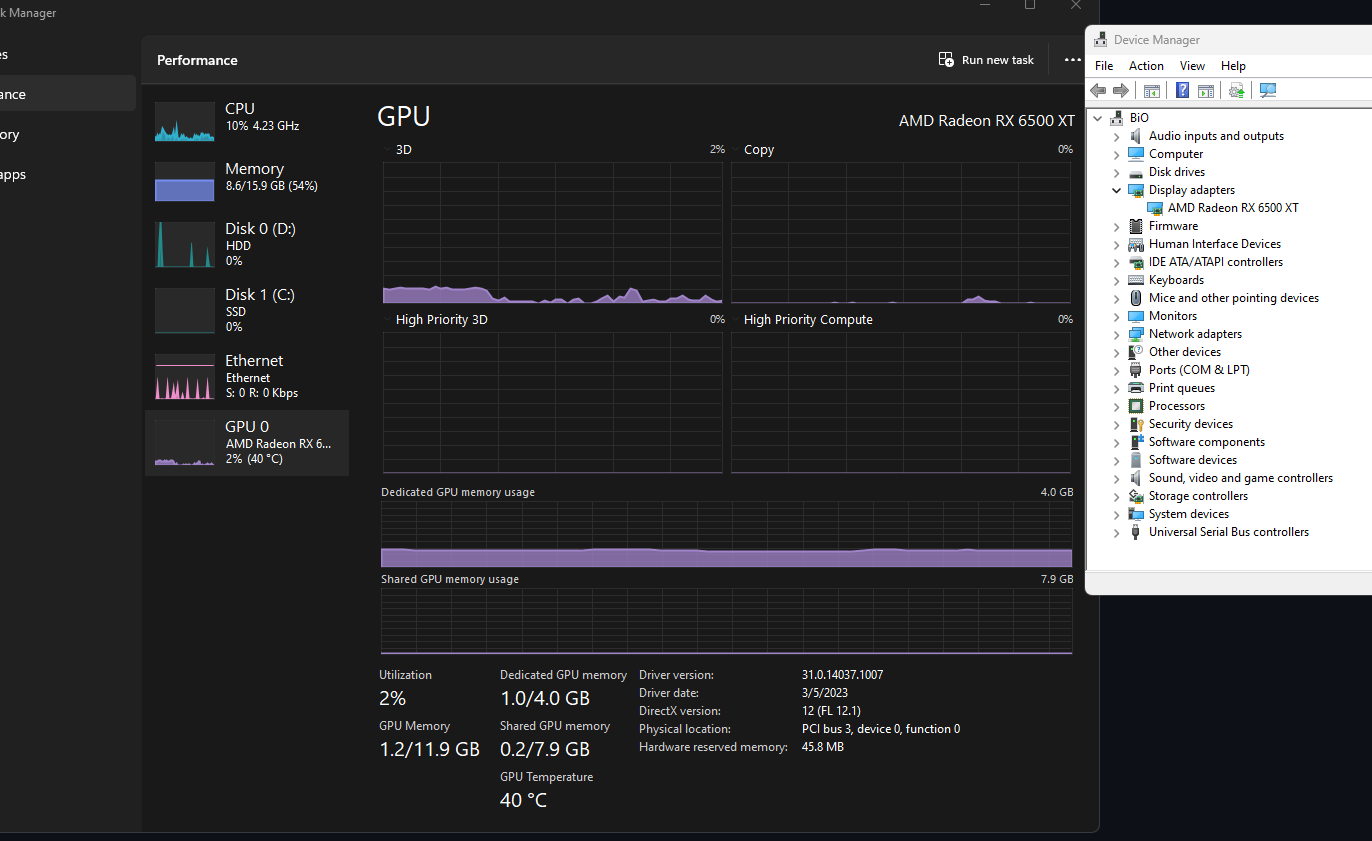
Task: Collapse the BiO root node in Device Manager
Action: click(1097, 117)
